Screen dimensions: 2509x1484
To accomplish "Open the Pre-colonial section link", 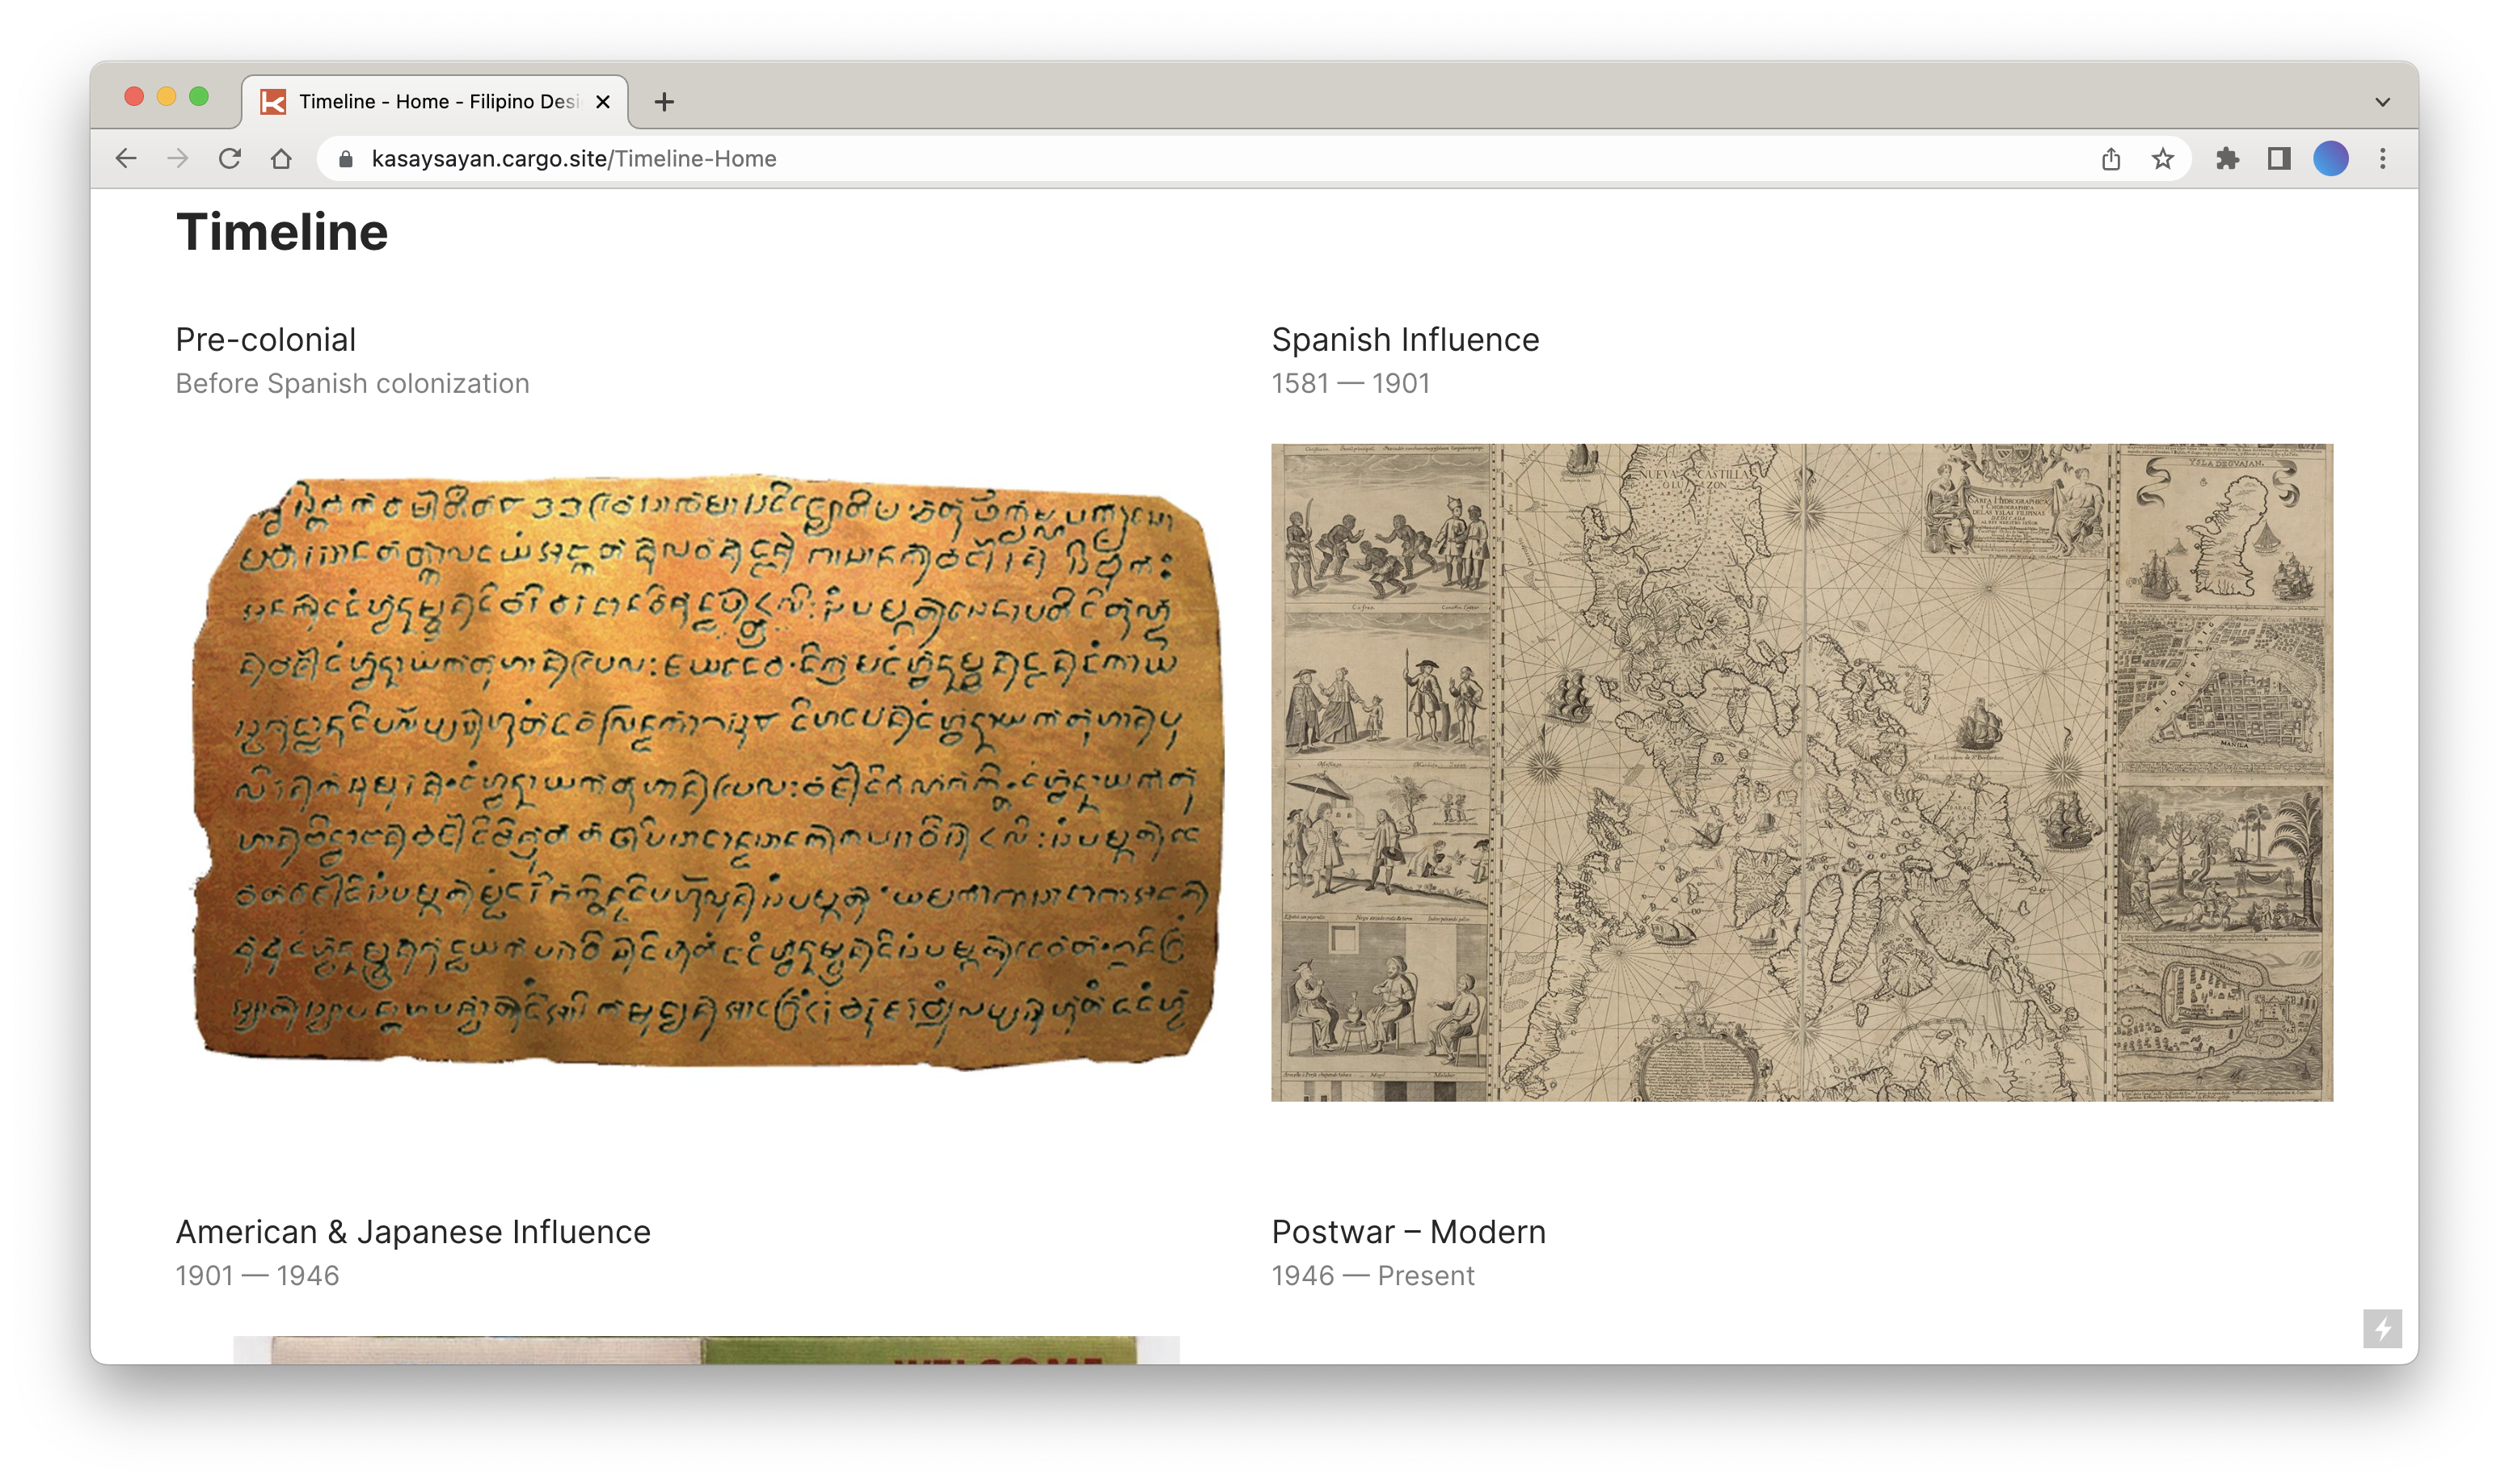I will click(266, 340).
